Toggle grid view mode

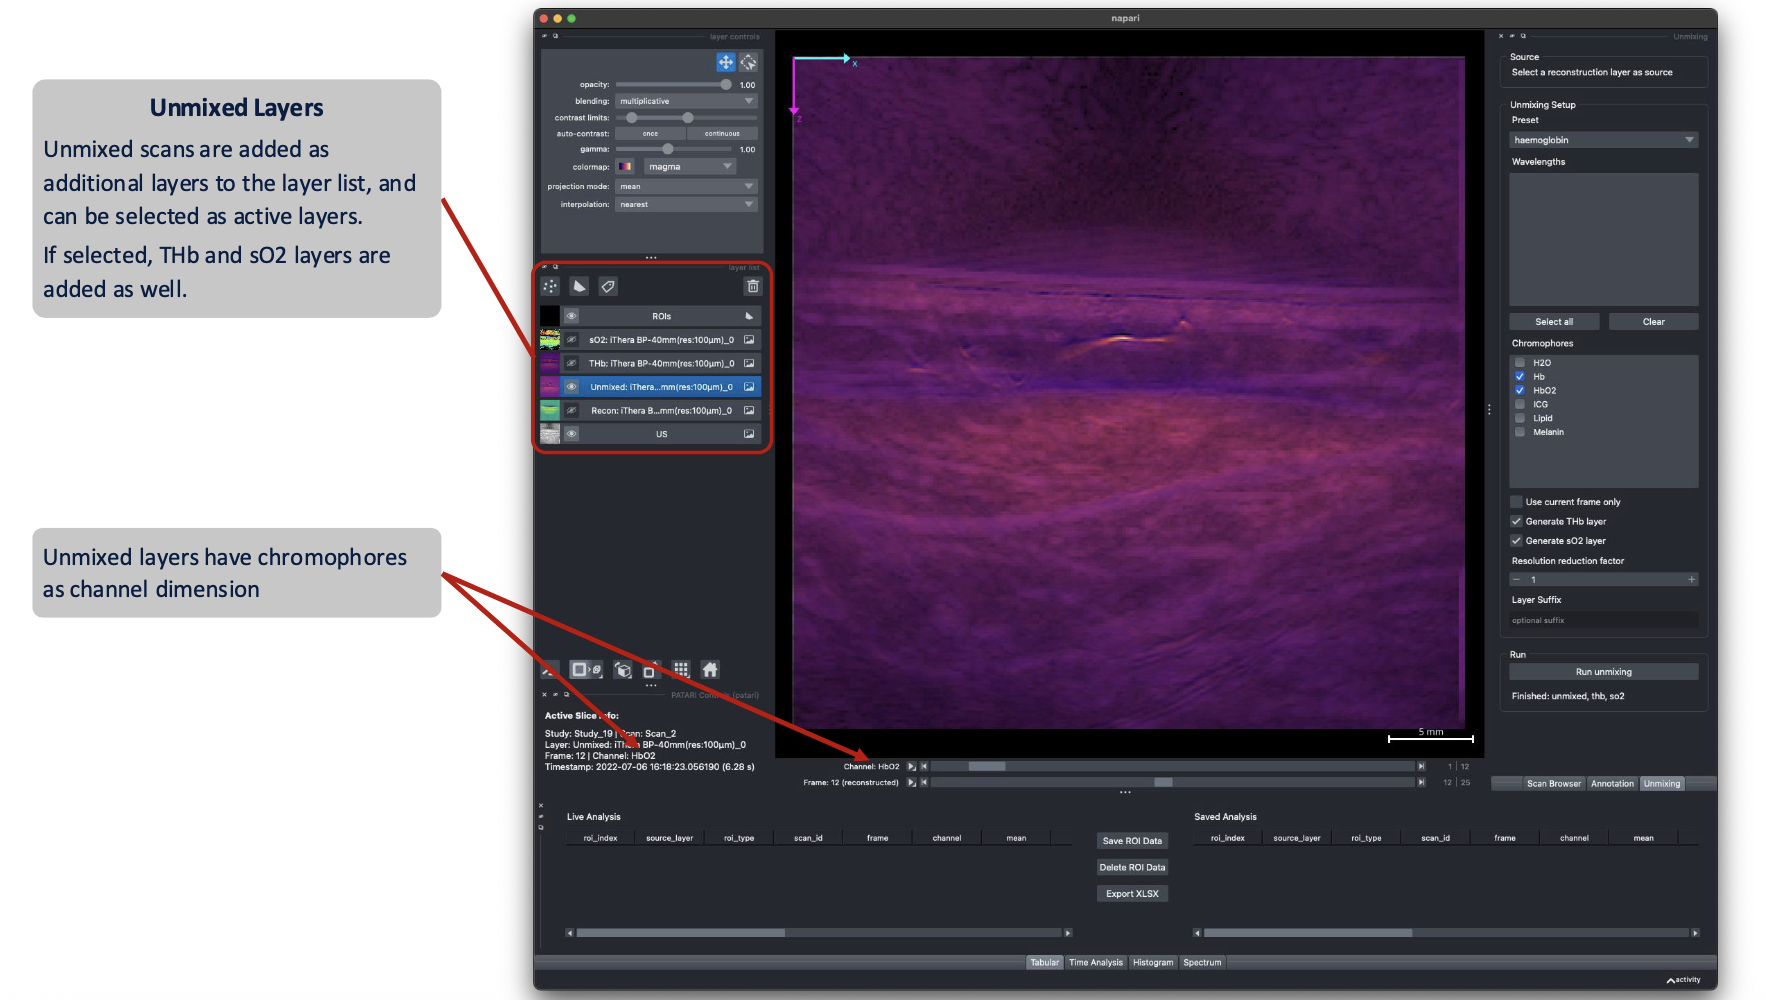[681, 670]
